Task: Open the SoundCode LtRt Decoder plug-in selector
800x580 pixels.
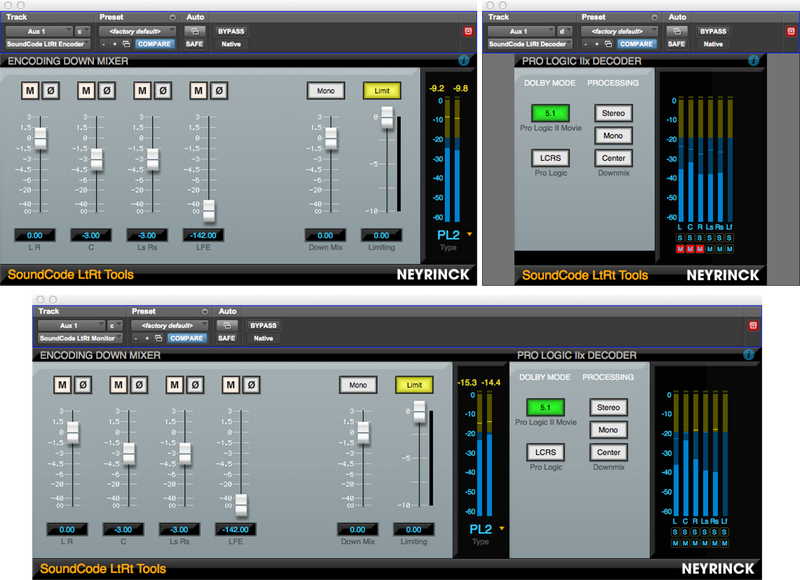Action: click(x=530, y=44)
